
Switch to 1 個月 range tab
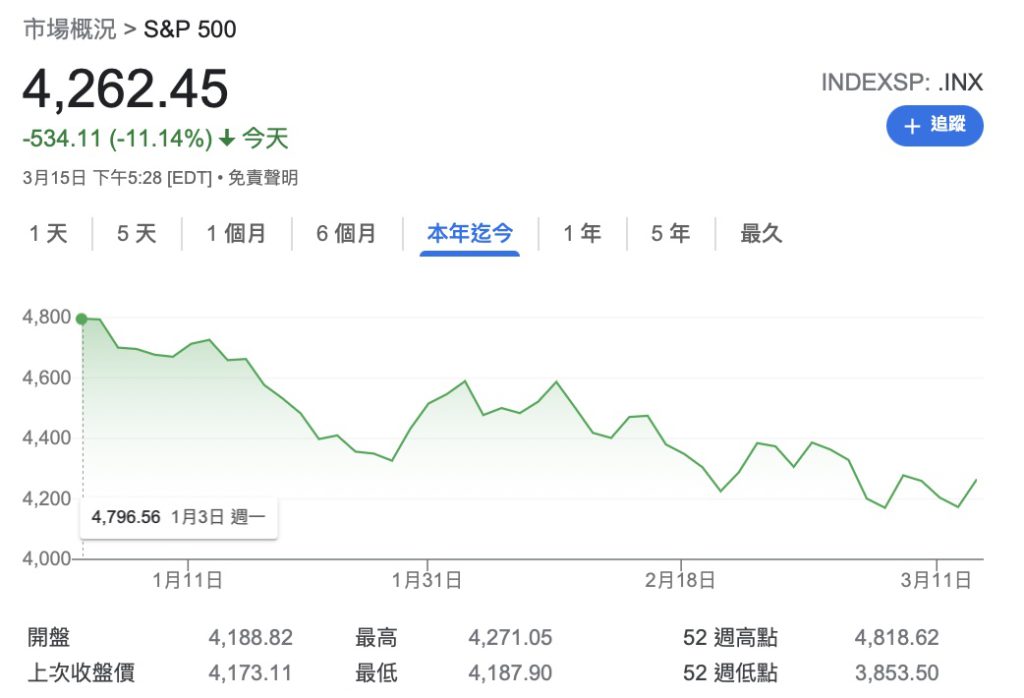(236, 234)
